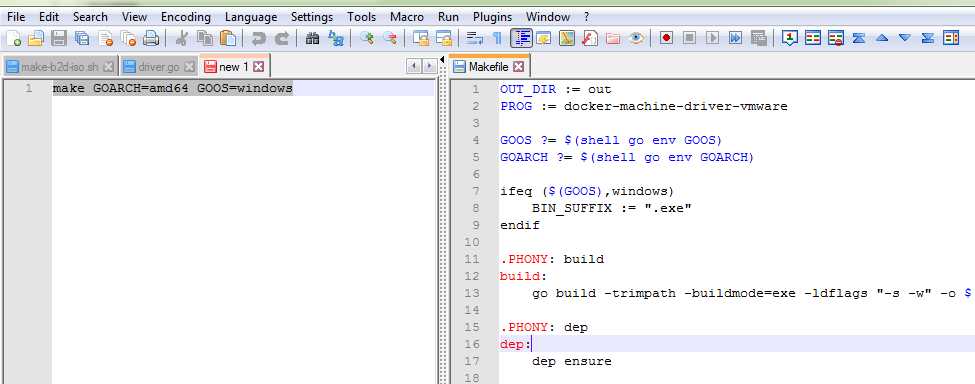Close the Makefile tab

pos(519,66)
